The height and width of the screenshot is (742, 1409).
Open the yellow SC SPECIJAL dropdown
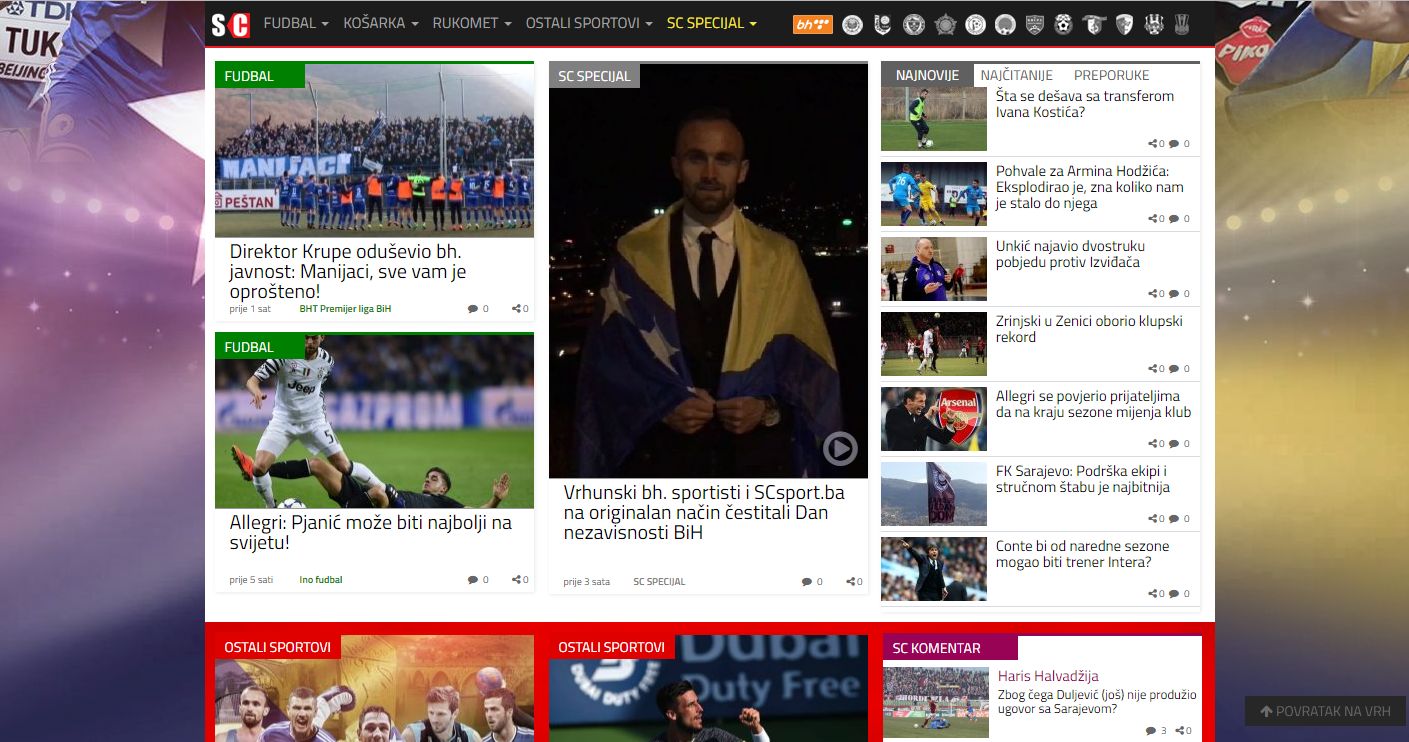click(711, 23)
